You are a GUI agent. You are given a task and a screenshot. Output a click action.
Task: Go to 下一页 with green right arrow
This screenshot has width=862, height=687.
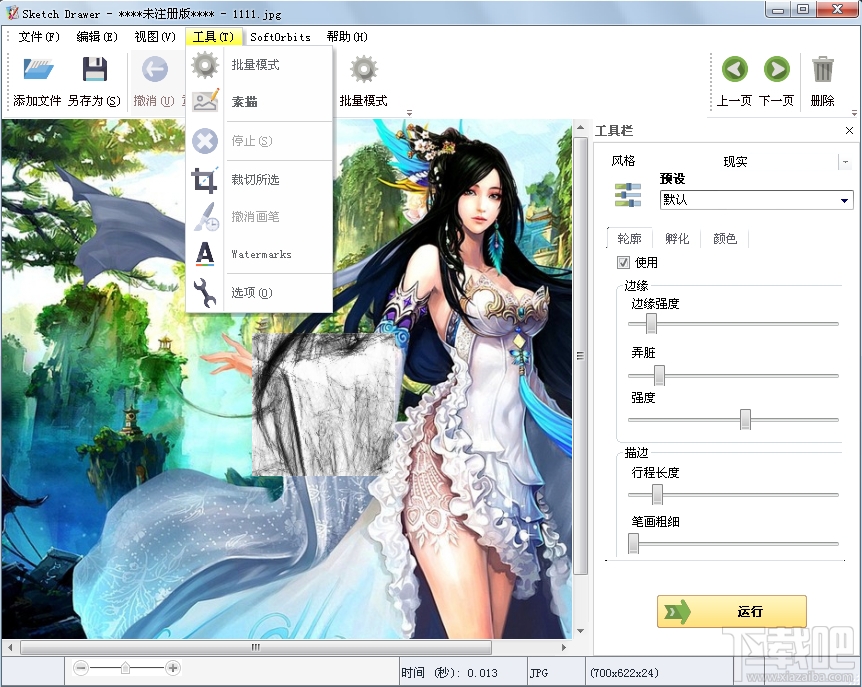[x=776, y=70]
